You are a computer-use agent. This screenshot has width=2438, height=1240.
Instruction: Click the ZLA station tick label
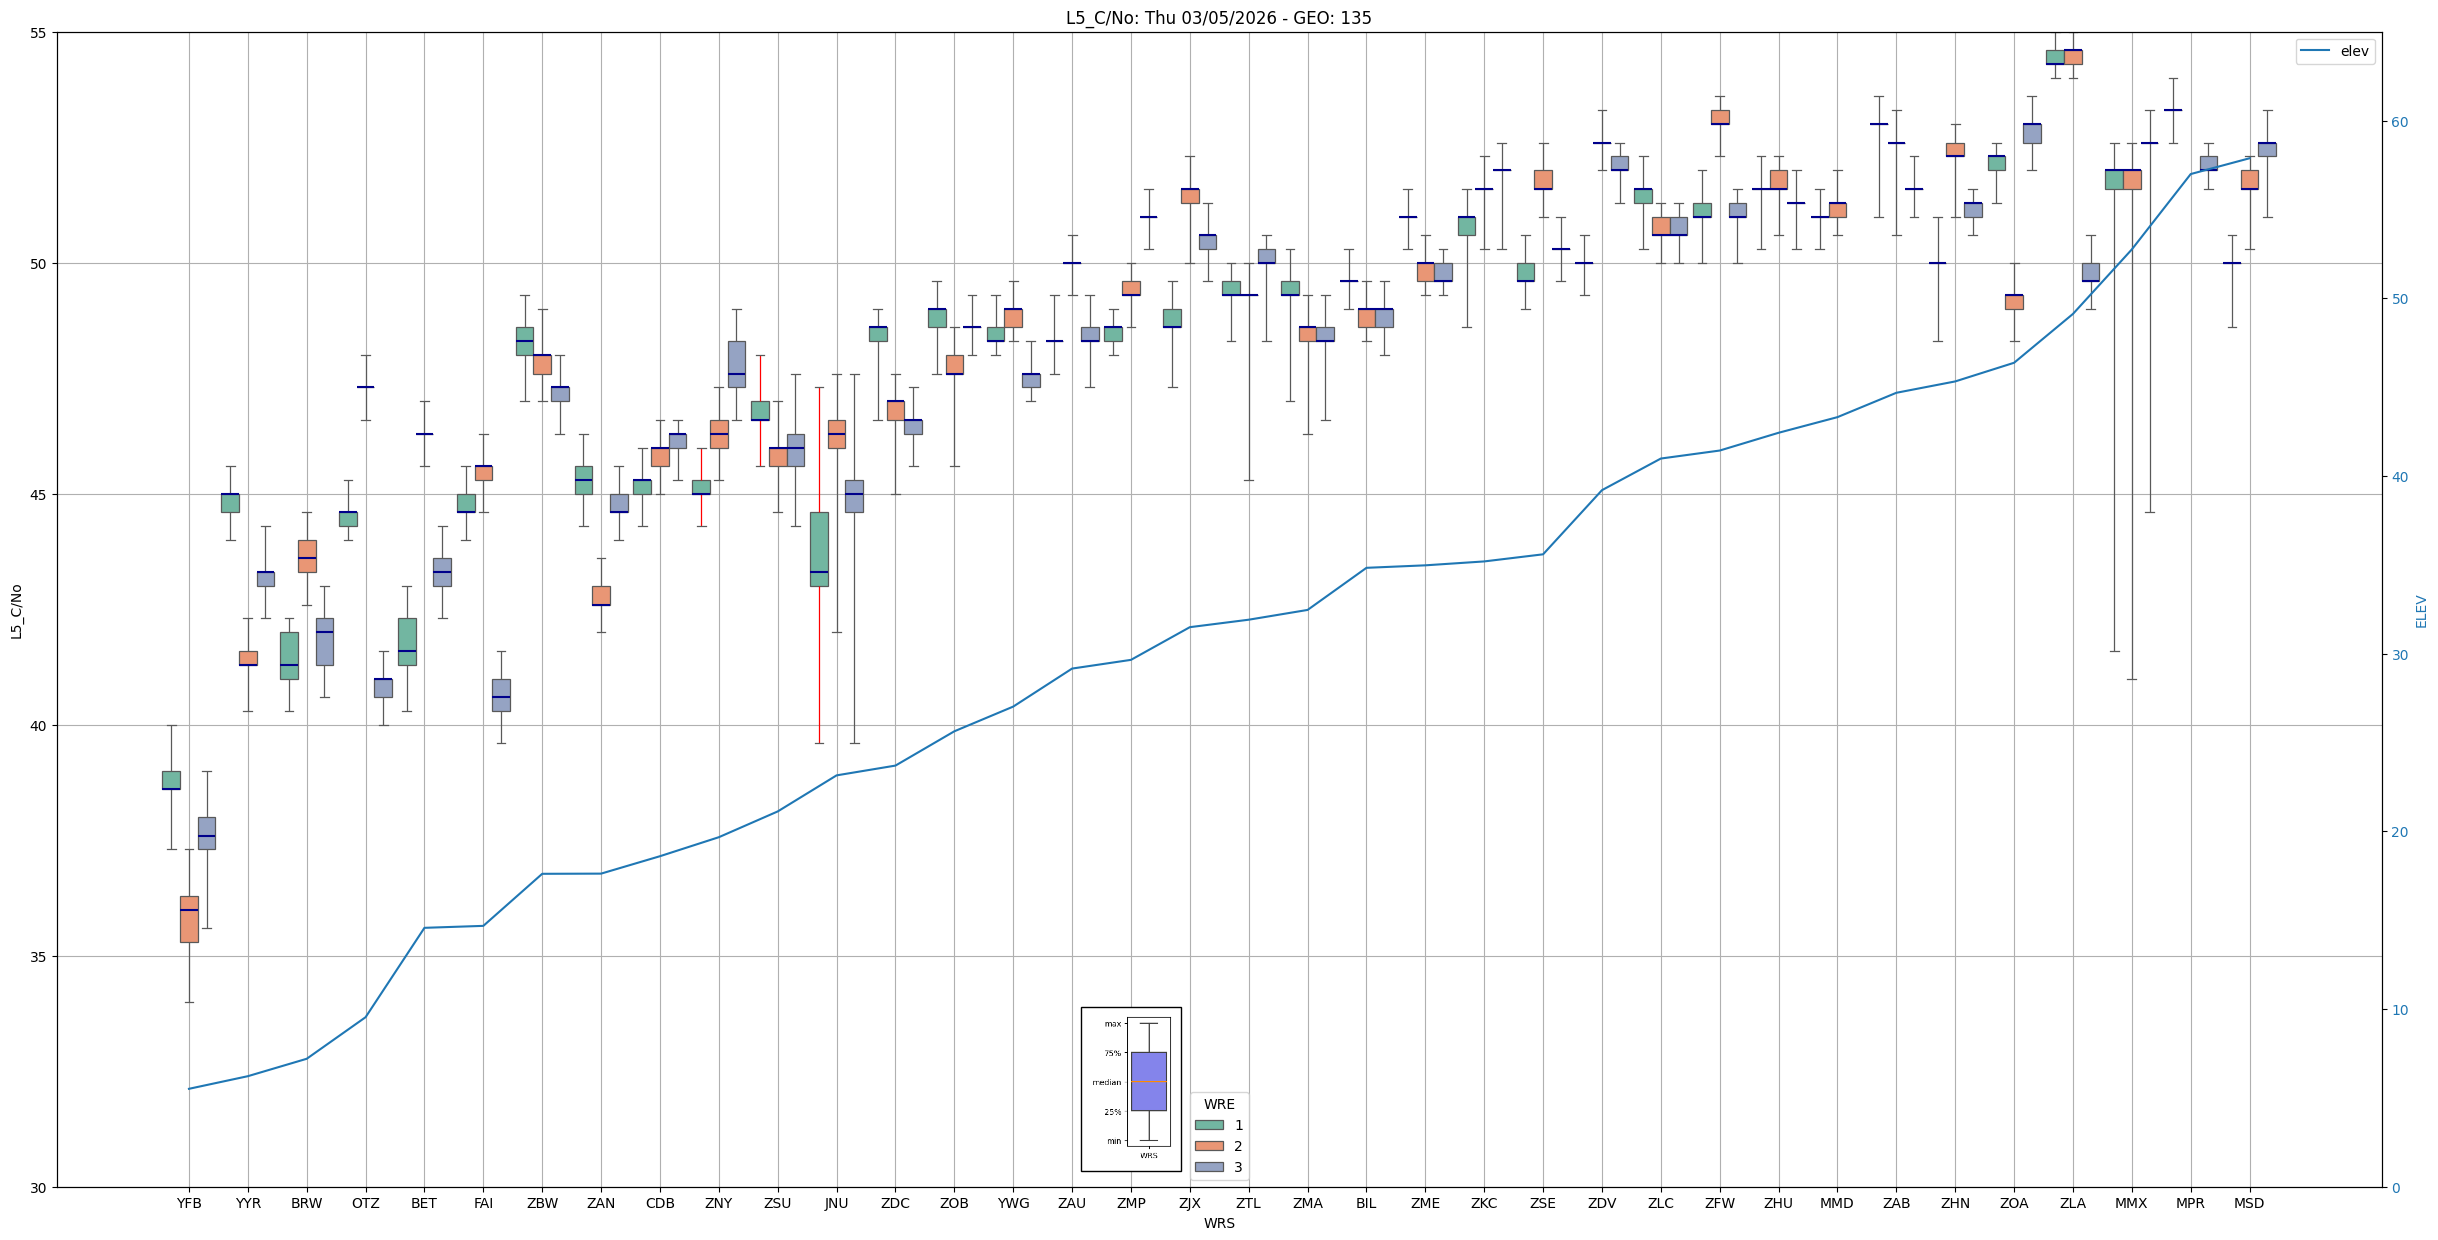pos(2072,1203)
